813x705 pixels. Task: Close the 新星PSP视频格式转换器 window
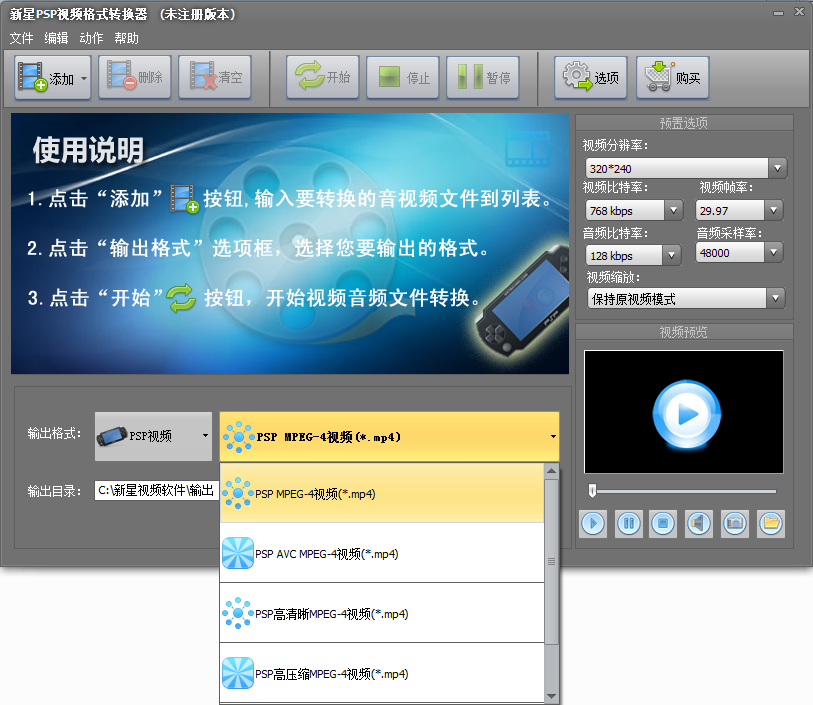tap(800, 12)
